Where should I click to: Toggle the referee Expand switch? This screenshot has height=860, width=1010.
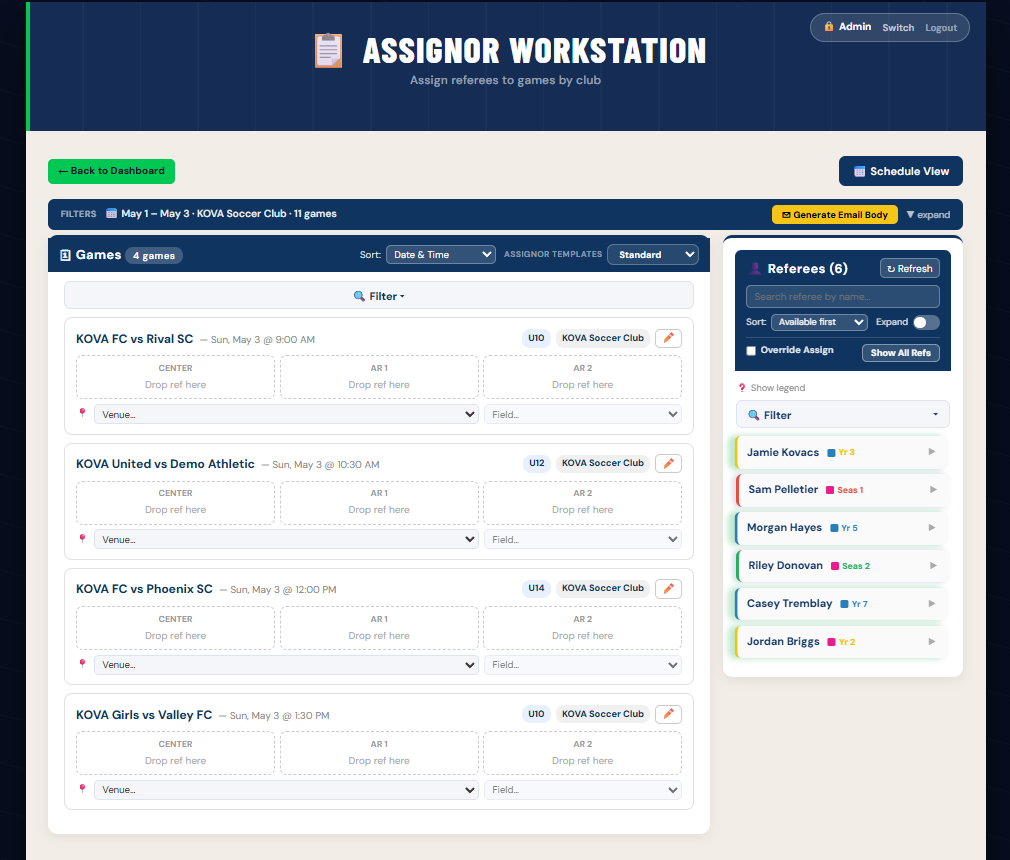926,322
